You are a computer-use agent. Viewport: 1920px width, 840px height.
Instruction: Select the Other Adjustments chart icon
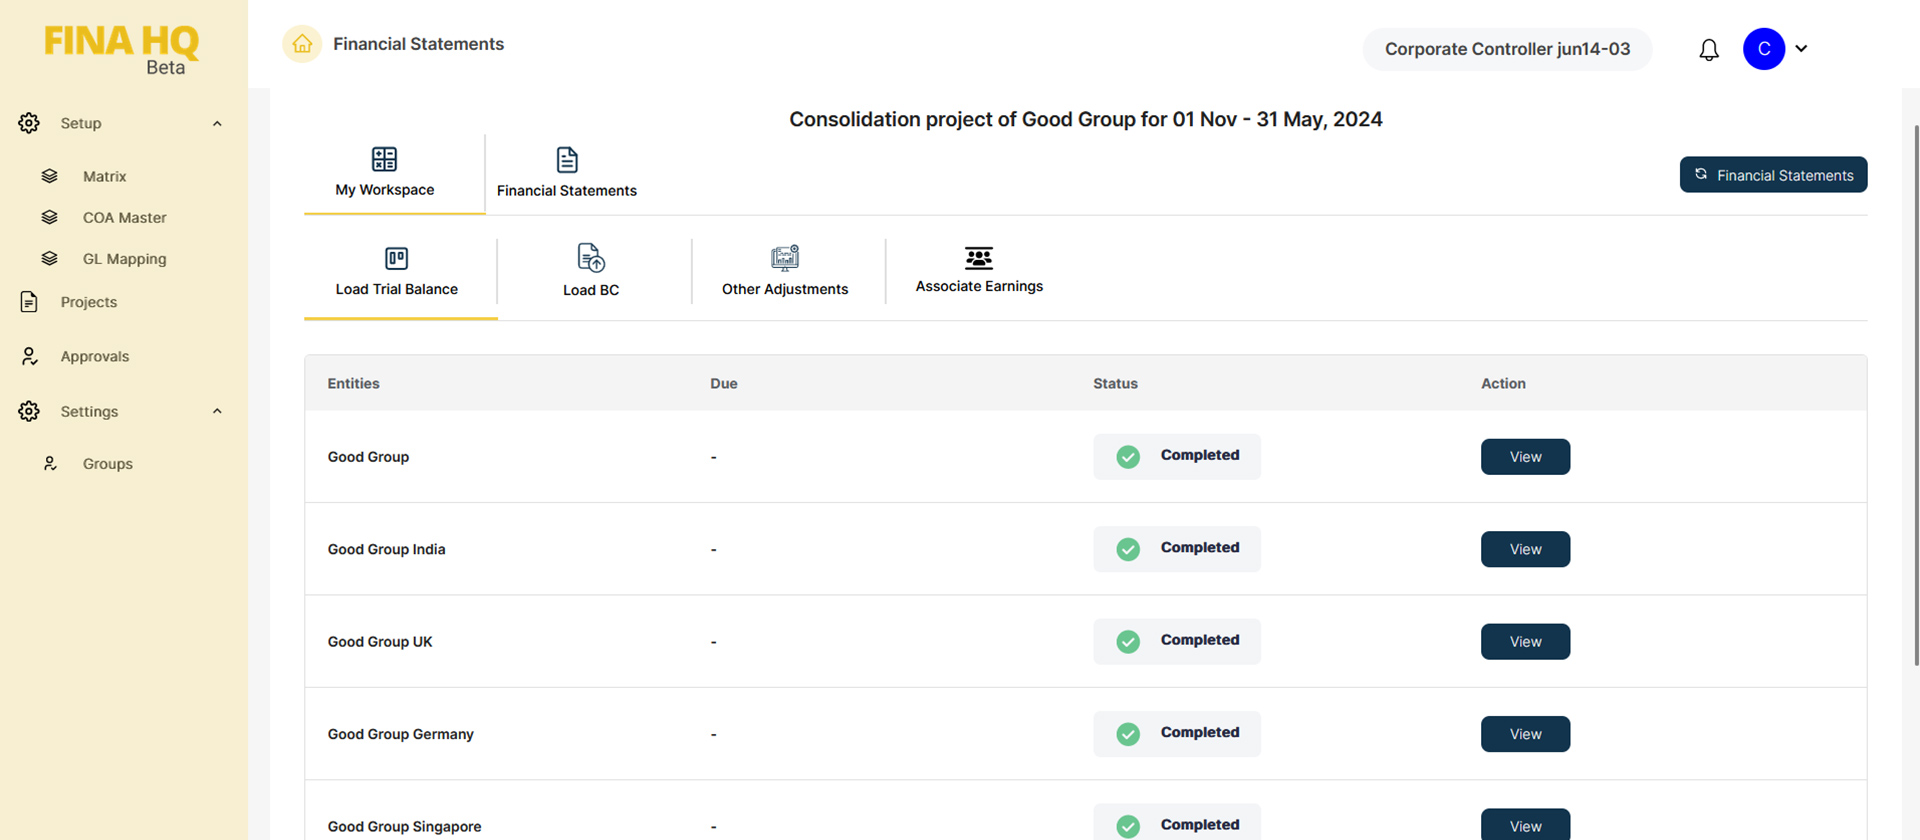[785, 258]
